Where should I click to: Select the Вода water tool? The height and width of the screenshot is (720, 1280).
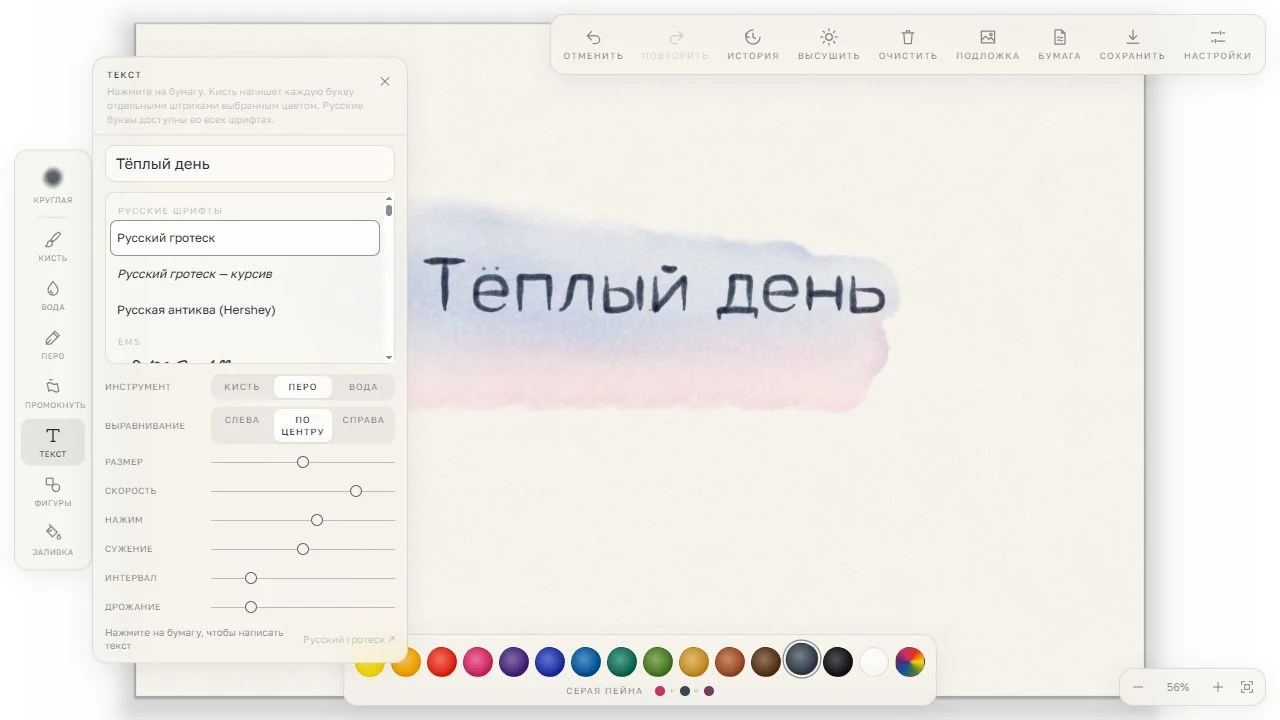coord(53,295)
